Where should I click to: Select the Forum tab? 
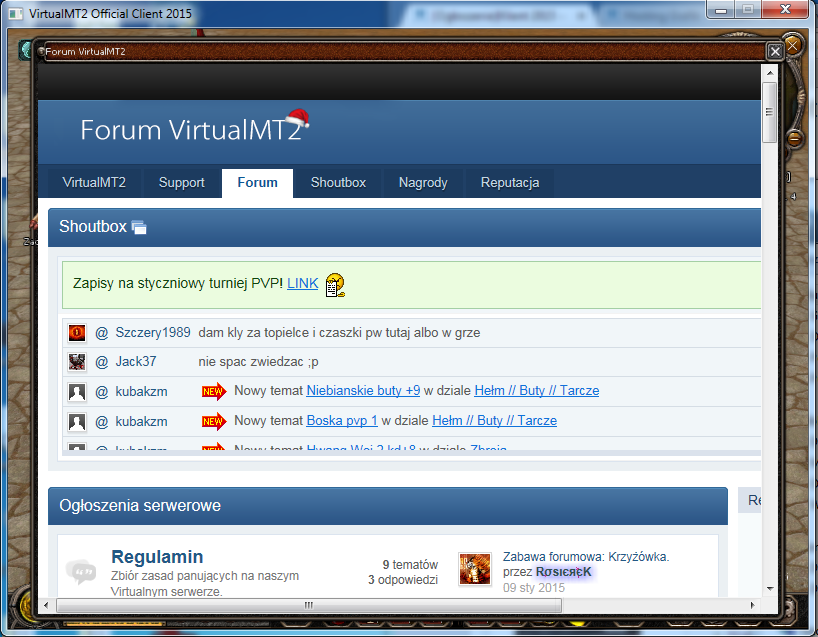[x=257, y=183]
